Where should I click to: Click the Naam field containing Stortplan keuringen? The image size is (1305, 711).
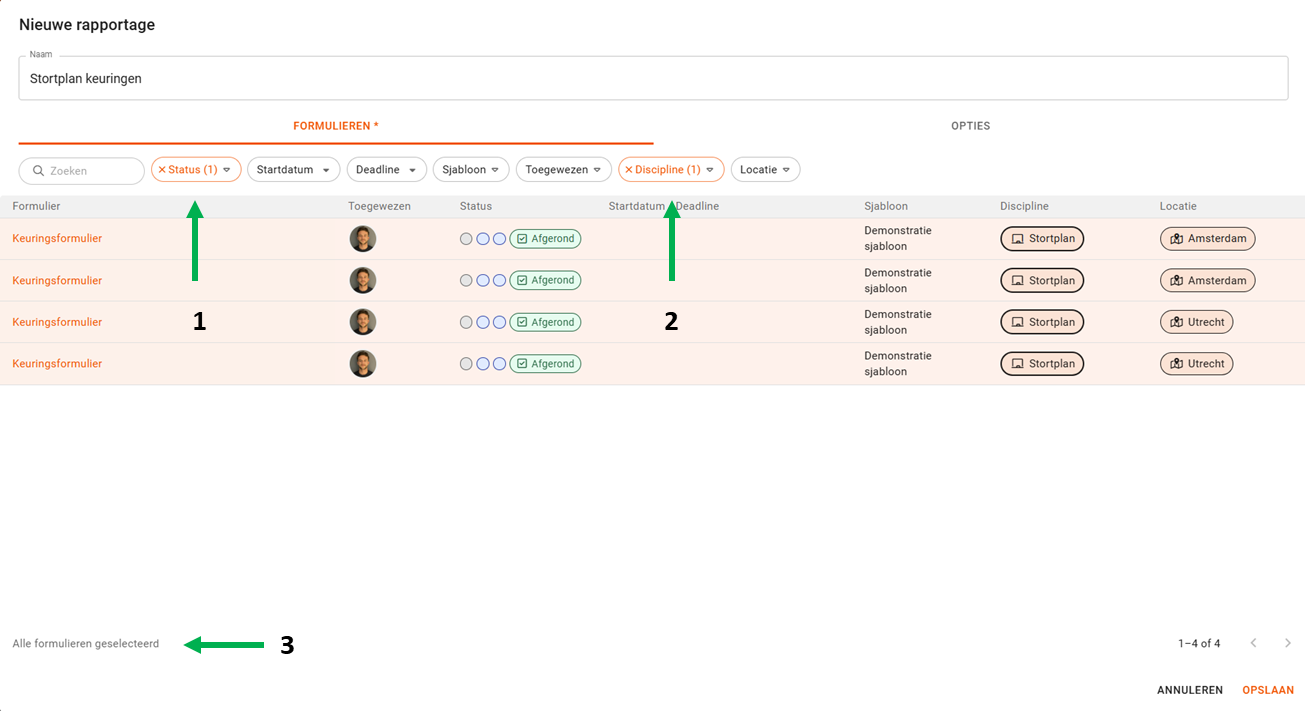652,78
